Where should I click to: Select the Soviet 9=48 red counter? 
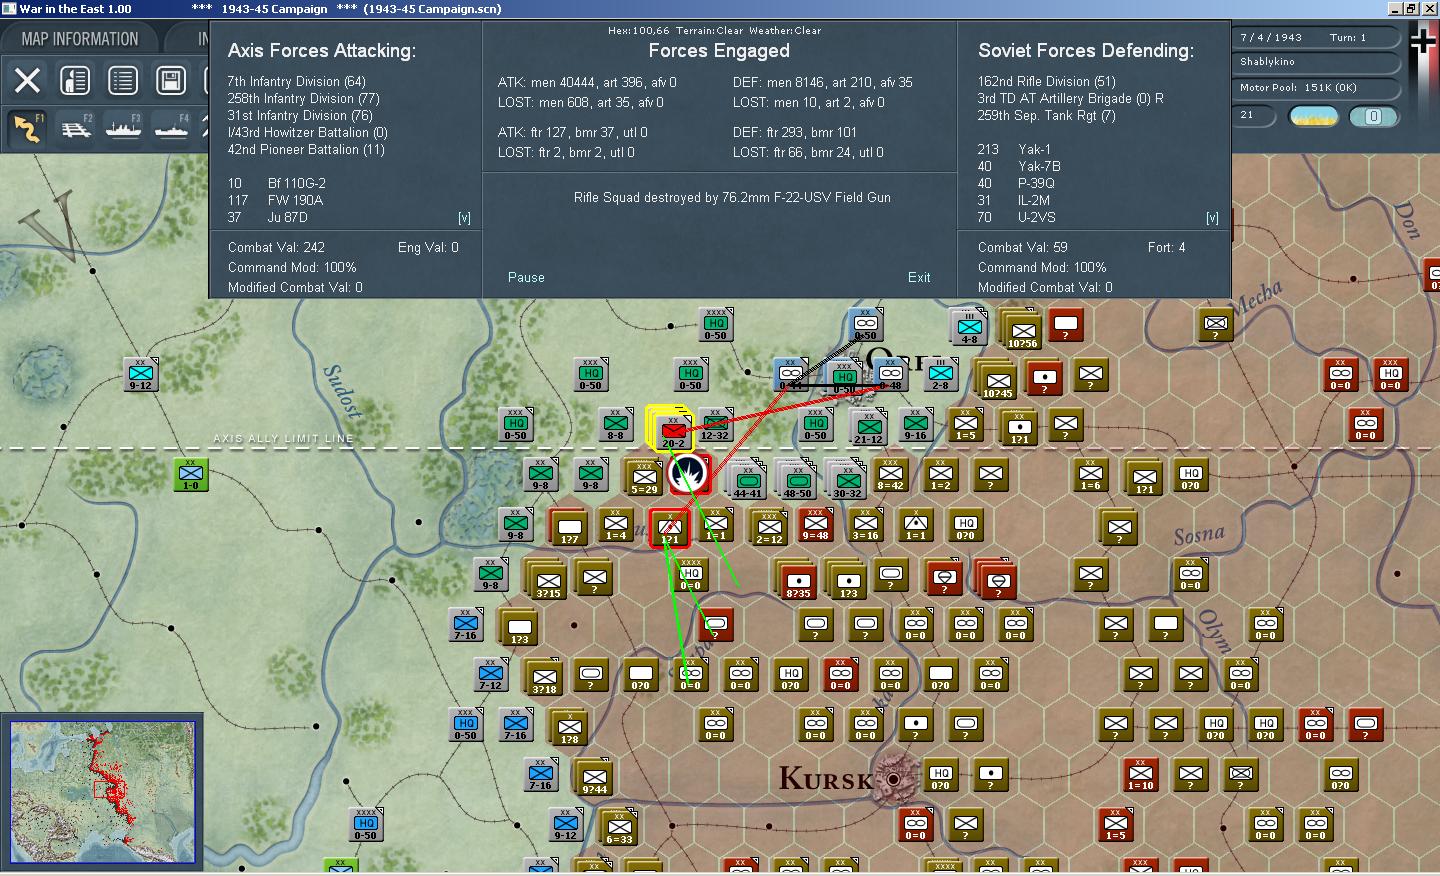(815, 524)
